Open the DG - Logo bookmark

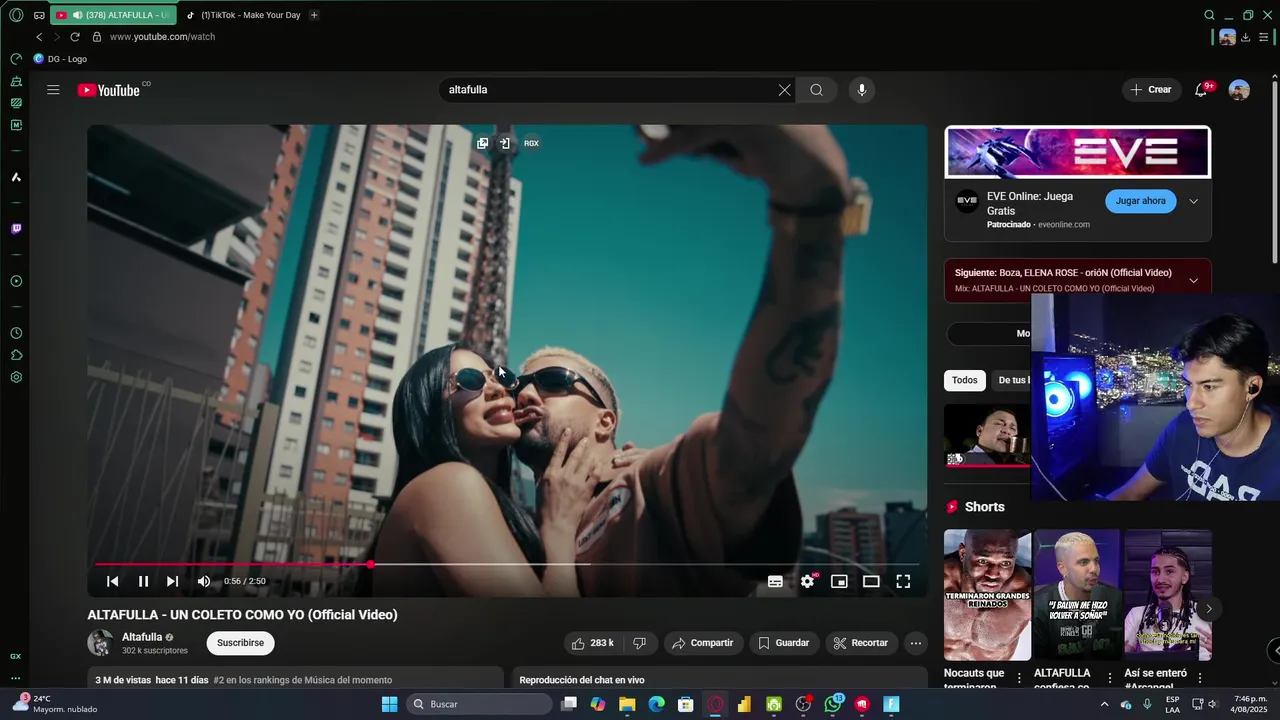coord(60,59)
